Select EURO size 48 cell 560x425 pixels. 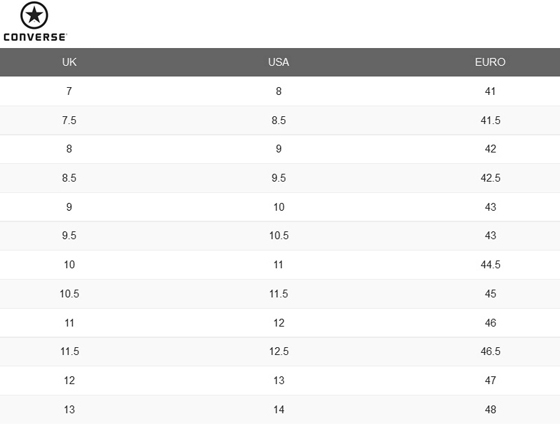pos(490,410)
